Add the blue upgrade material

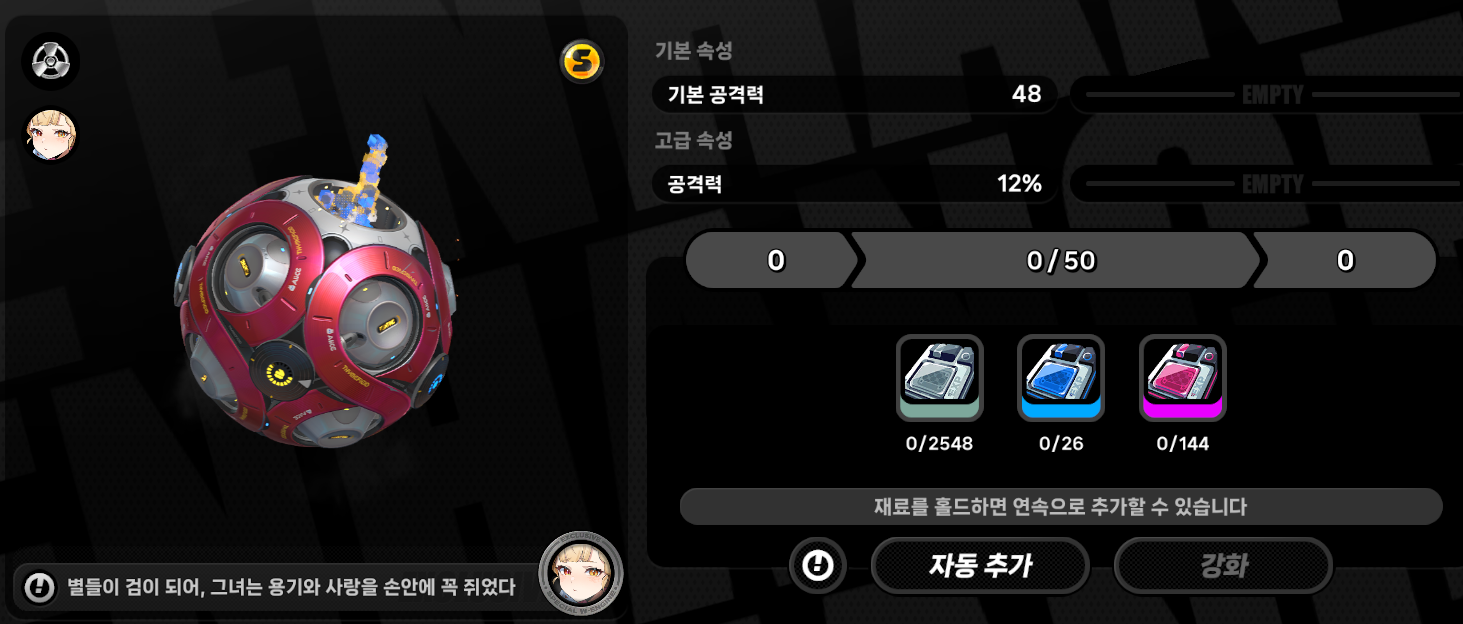[x=1061, y=378]
